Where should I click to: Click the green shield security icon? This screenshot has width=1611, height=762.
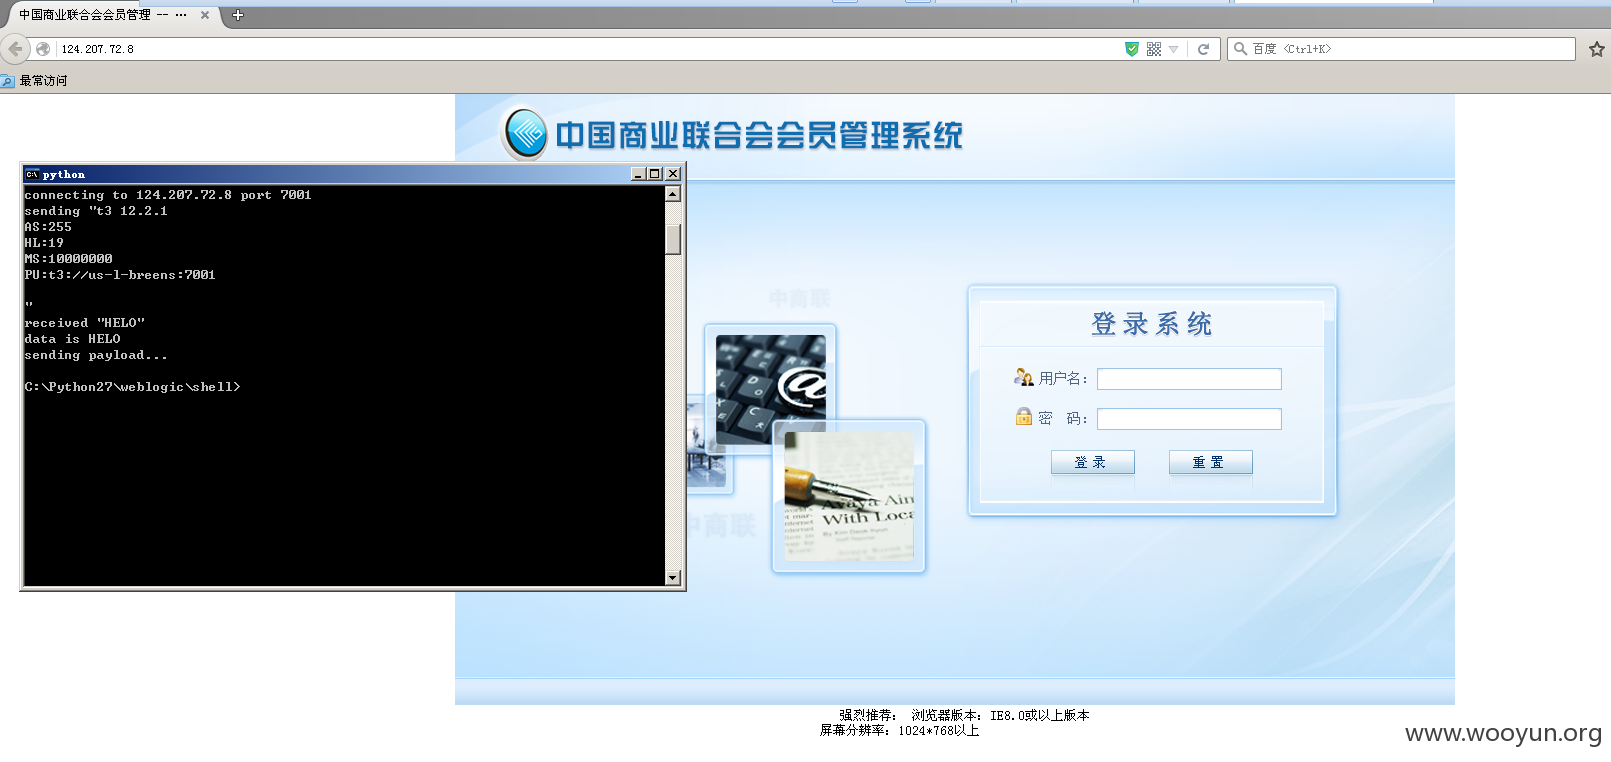point(1132,49)
